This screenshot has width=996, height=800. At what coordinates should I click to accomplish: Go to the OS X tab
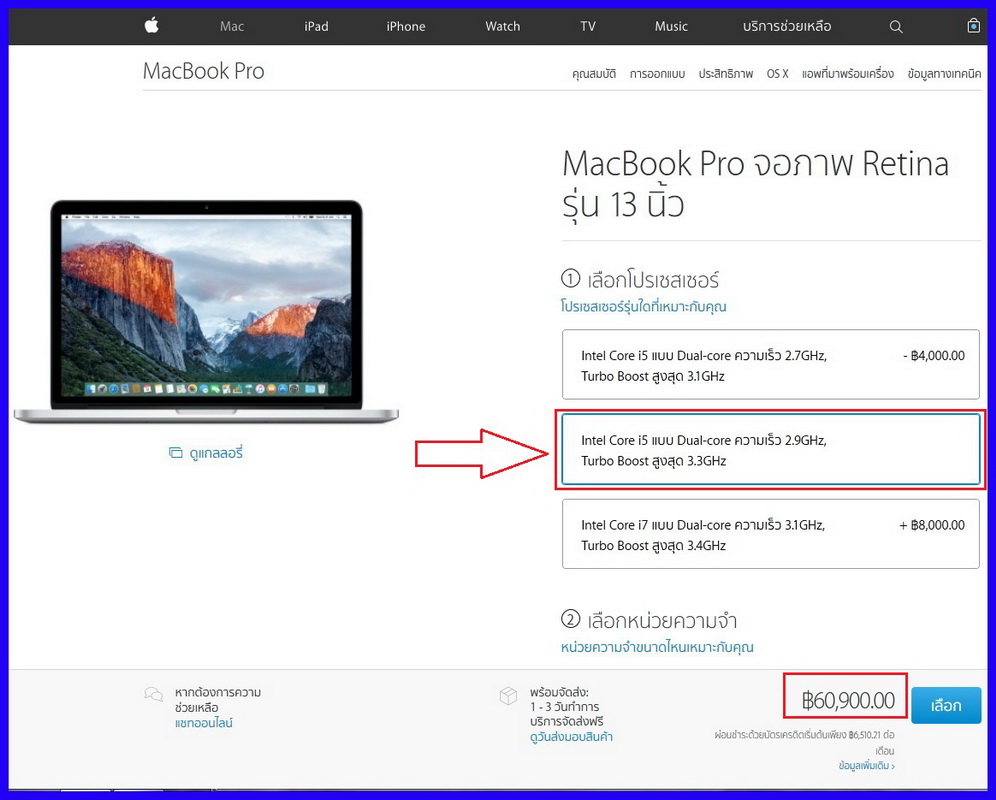tap(777, 74)
